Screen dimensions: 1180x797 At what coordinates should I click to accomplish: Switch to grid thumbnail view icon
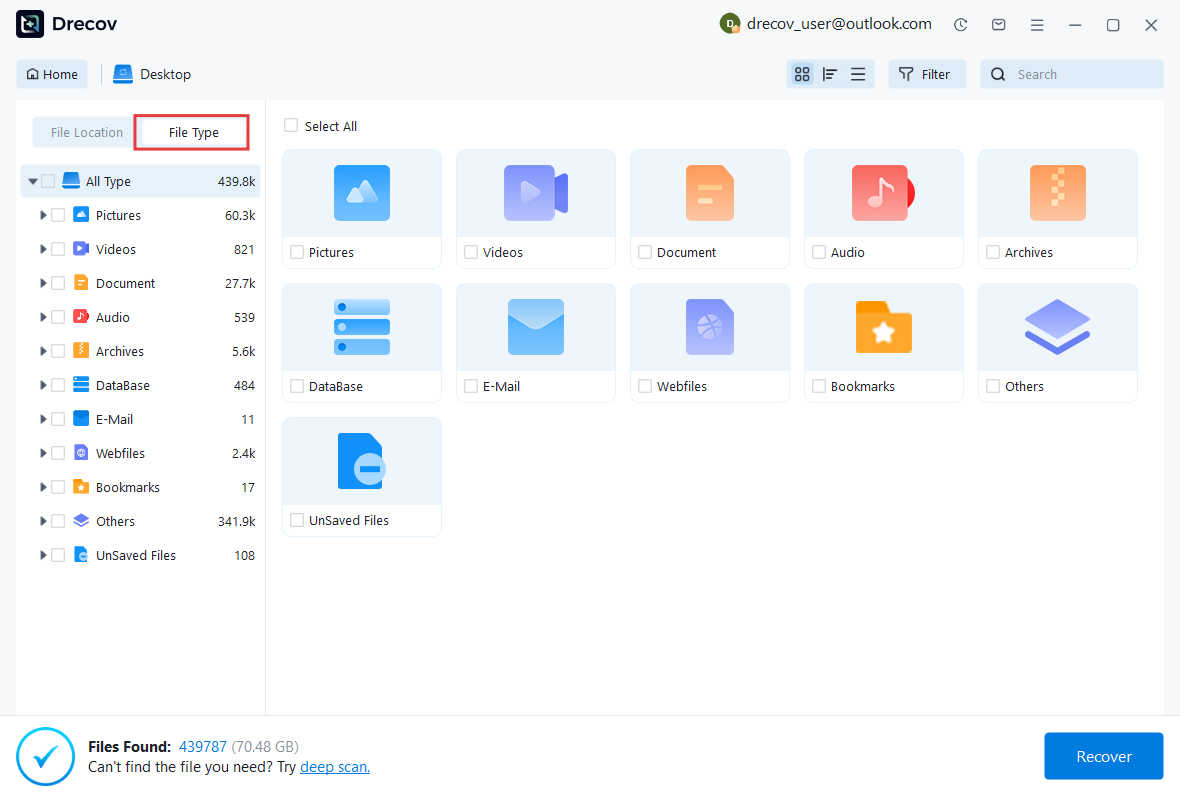pos(801,74)
